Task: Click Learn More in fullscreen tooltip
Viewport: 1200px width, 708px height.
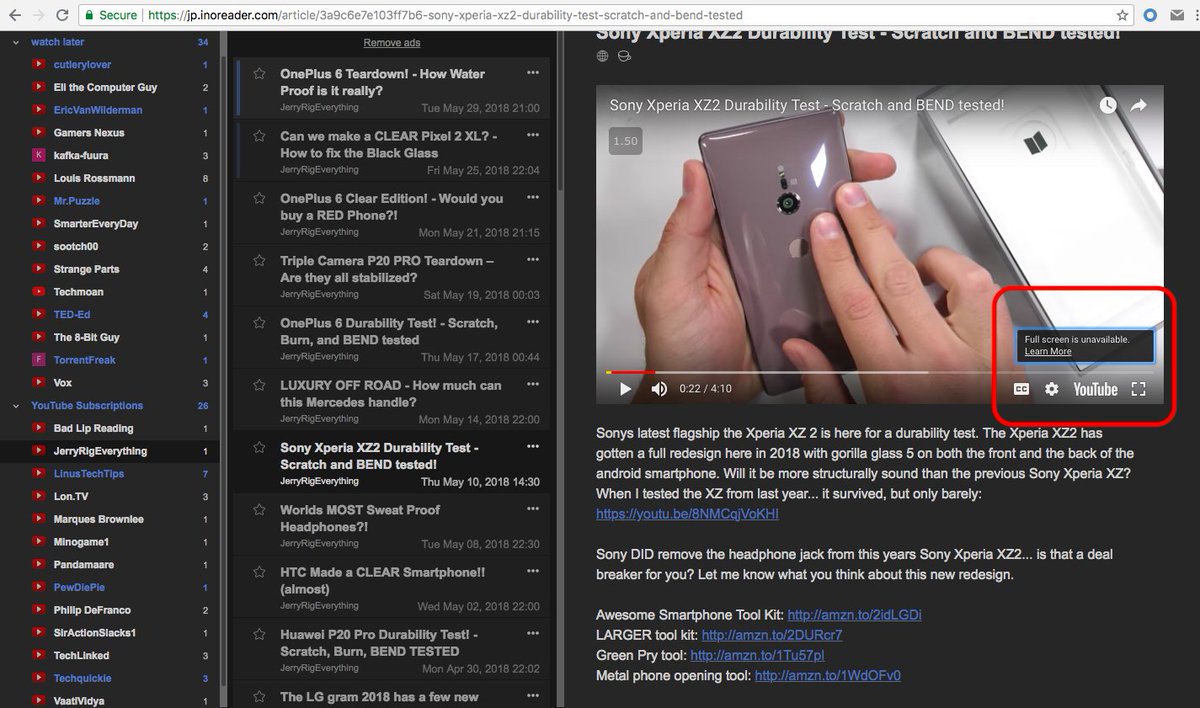Action: click(1048, 352)
